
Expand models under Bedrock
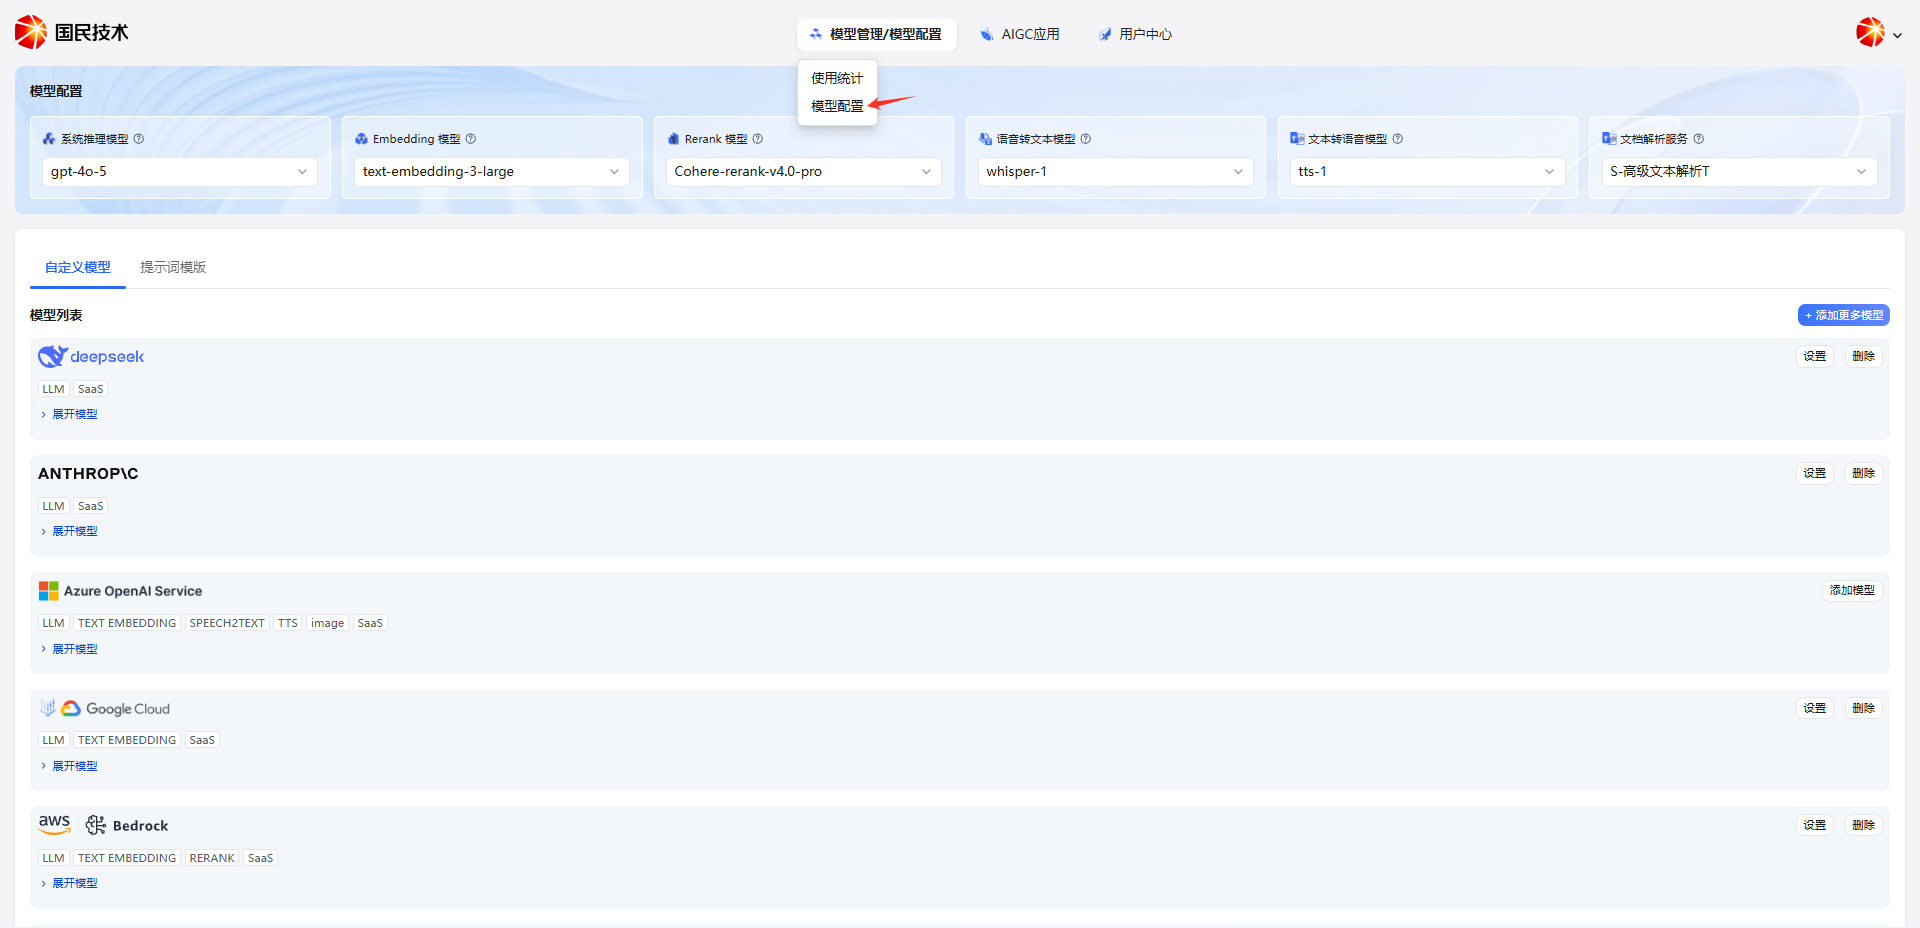(x=69, y=883)
